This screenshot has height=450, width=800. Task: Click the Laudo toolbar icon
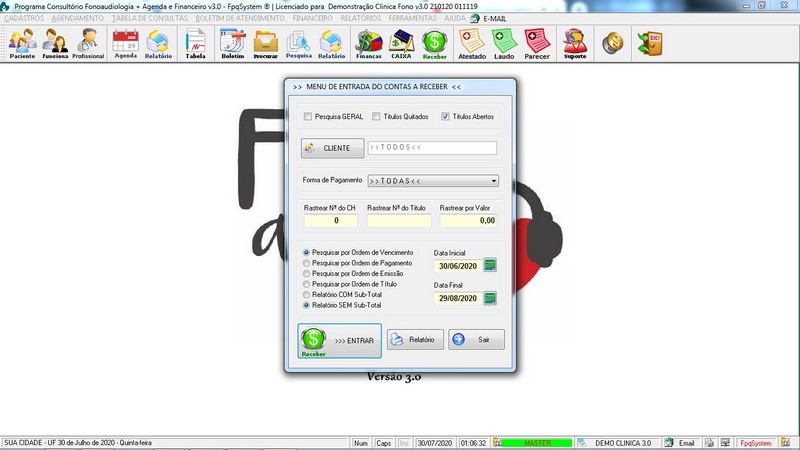pyautogui.click(x=504, y=43)
